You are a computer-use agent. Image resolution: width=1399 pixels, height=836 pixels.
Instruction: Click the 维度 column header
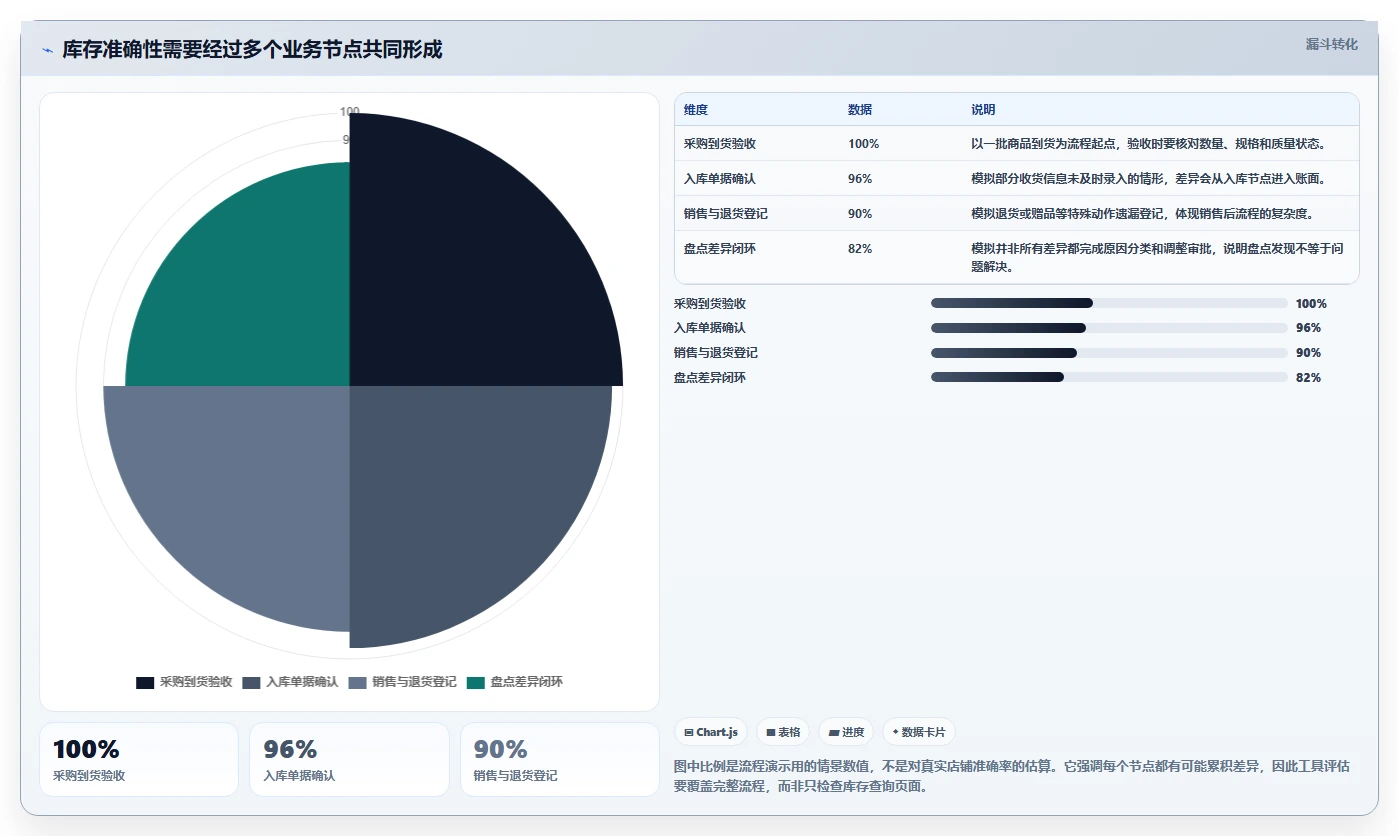(x=696, y=110)
